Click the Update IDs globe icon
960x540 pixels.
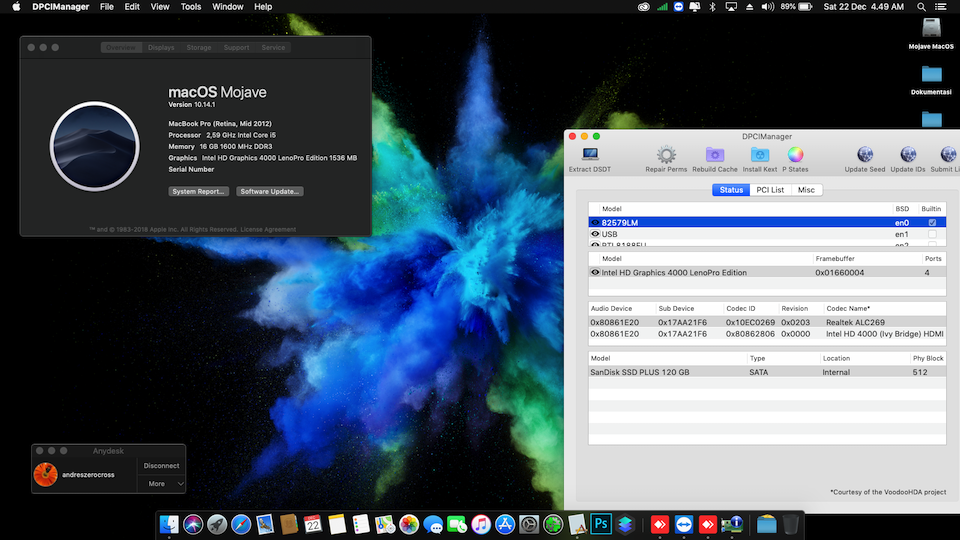click(908, 154)
